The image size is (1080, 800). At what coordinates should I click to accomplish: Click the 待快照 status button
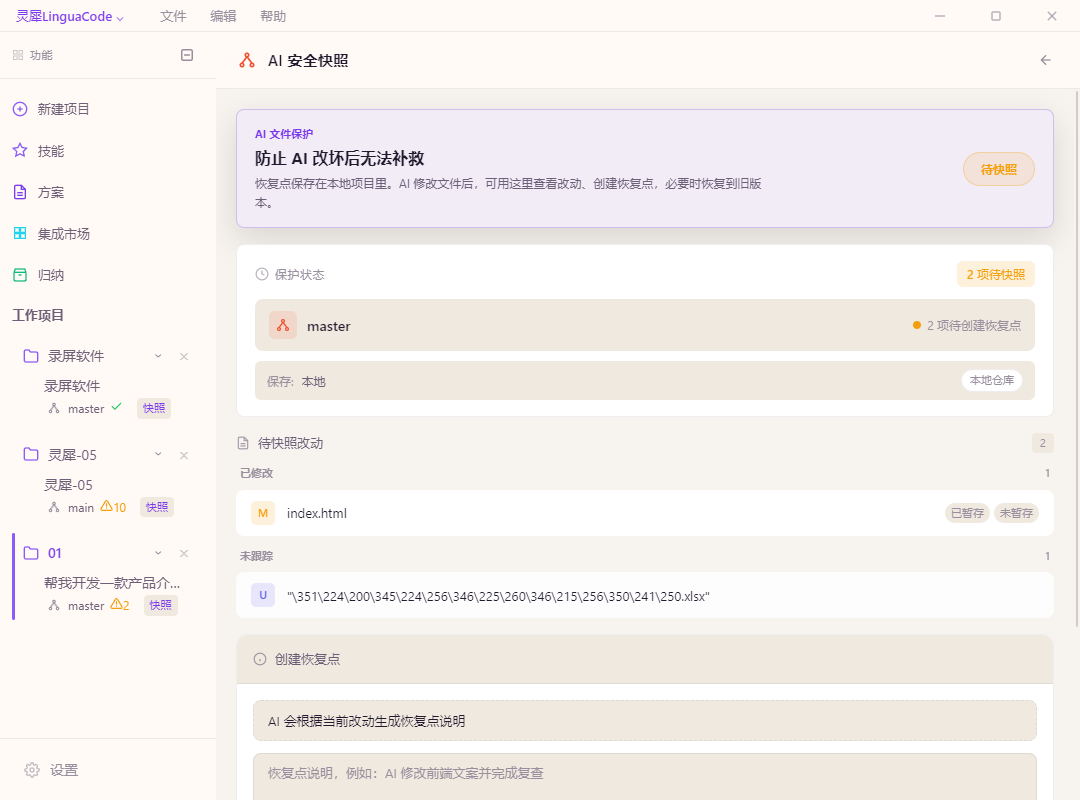click(x=999, y=170)
